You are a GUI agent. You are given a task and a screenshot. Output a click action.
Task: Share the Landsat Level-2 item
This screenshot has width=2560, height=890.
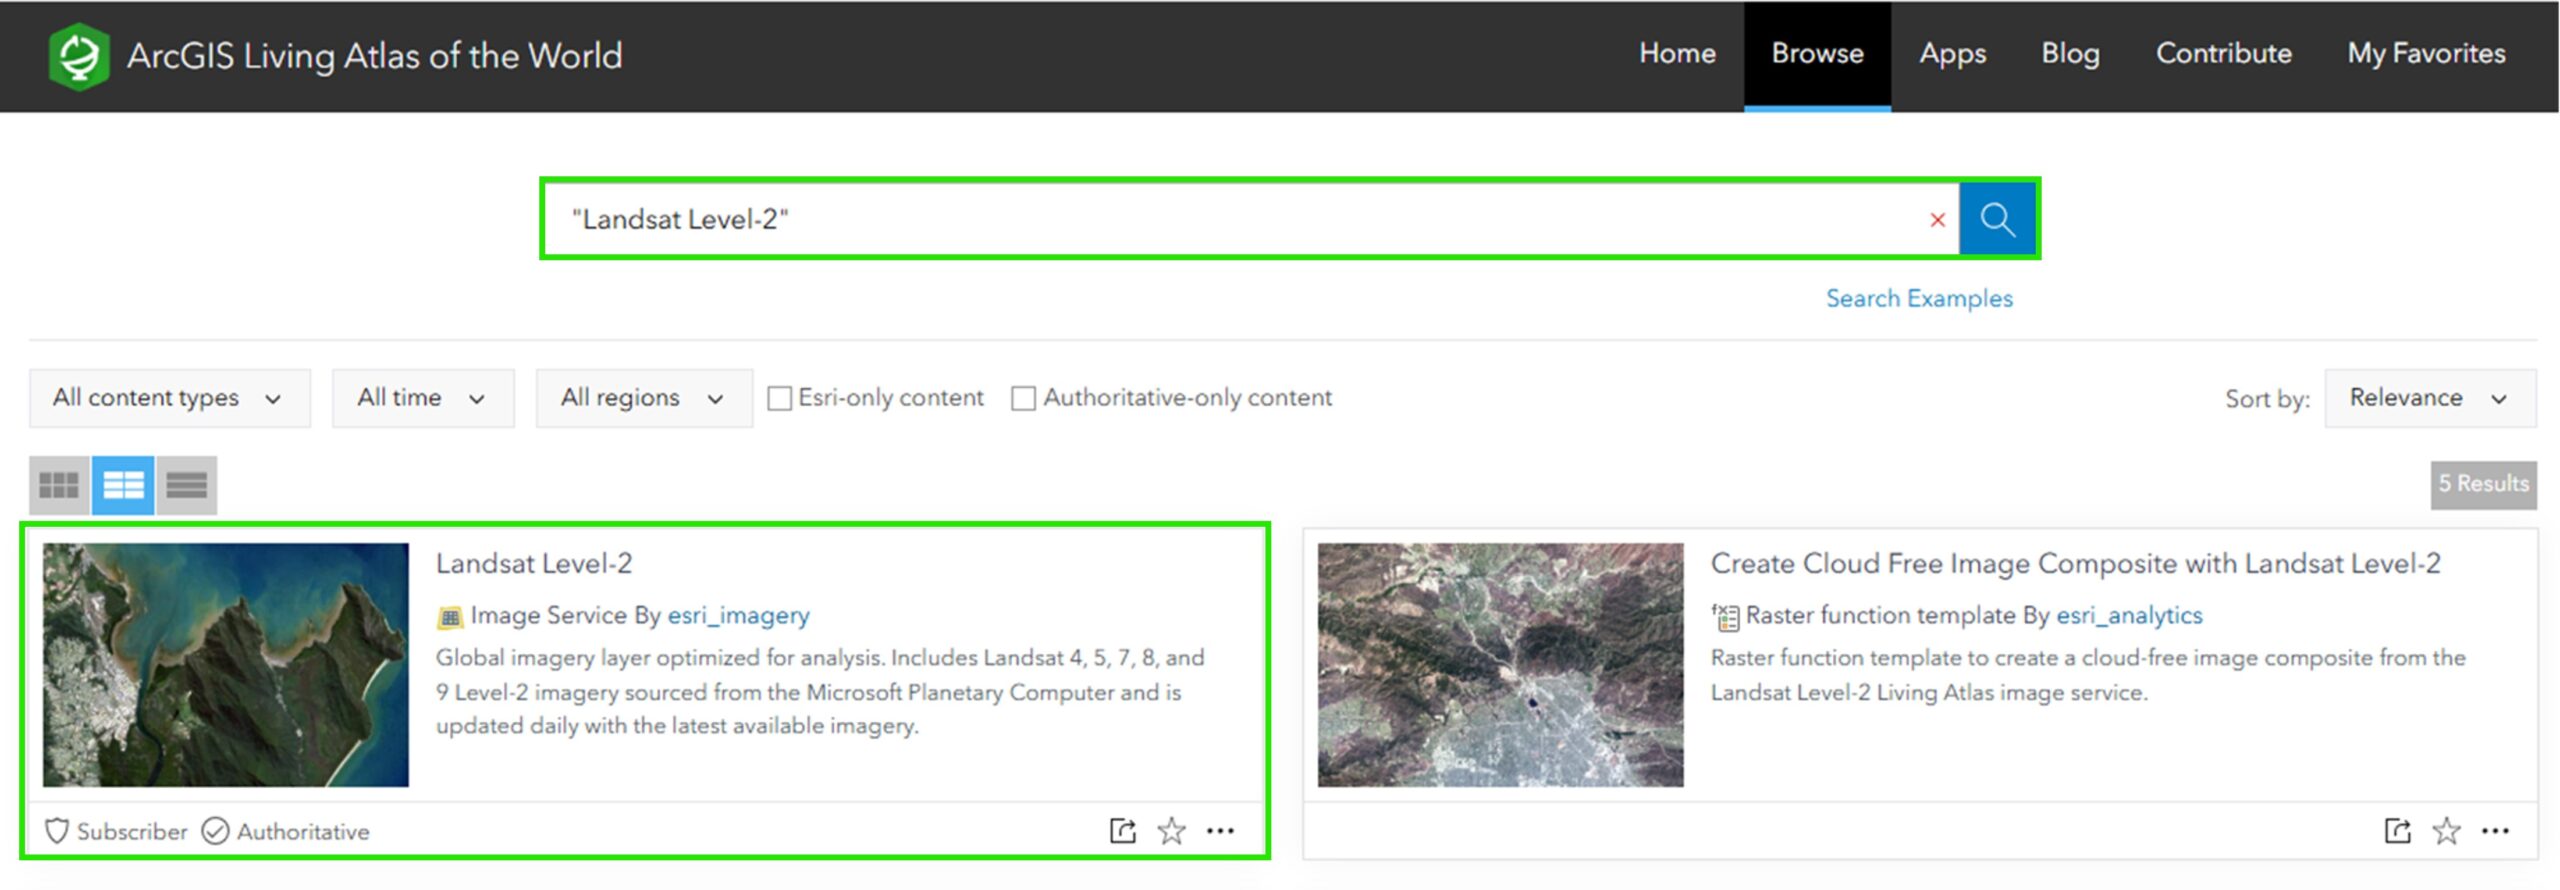pyautogui.click(x=1123, y=831)
